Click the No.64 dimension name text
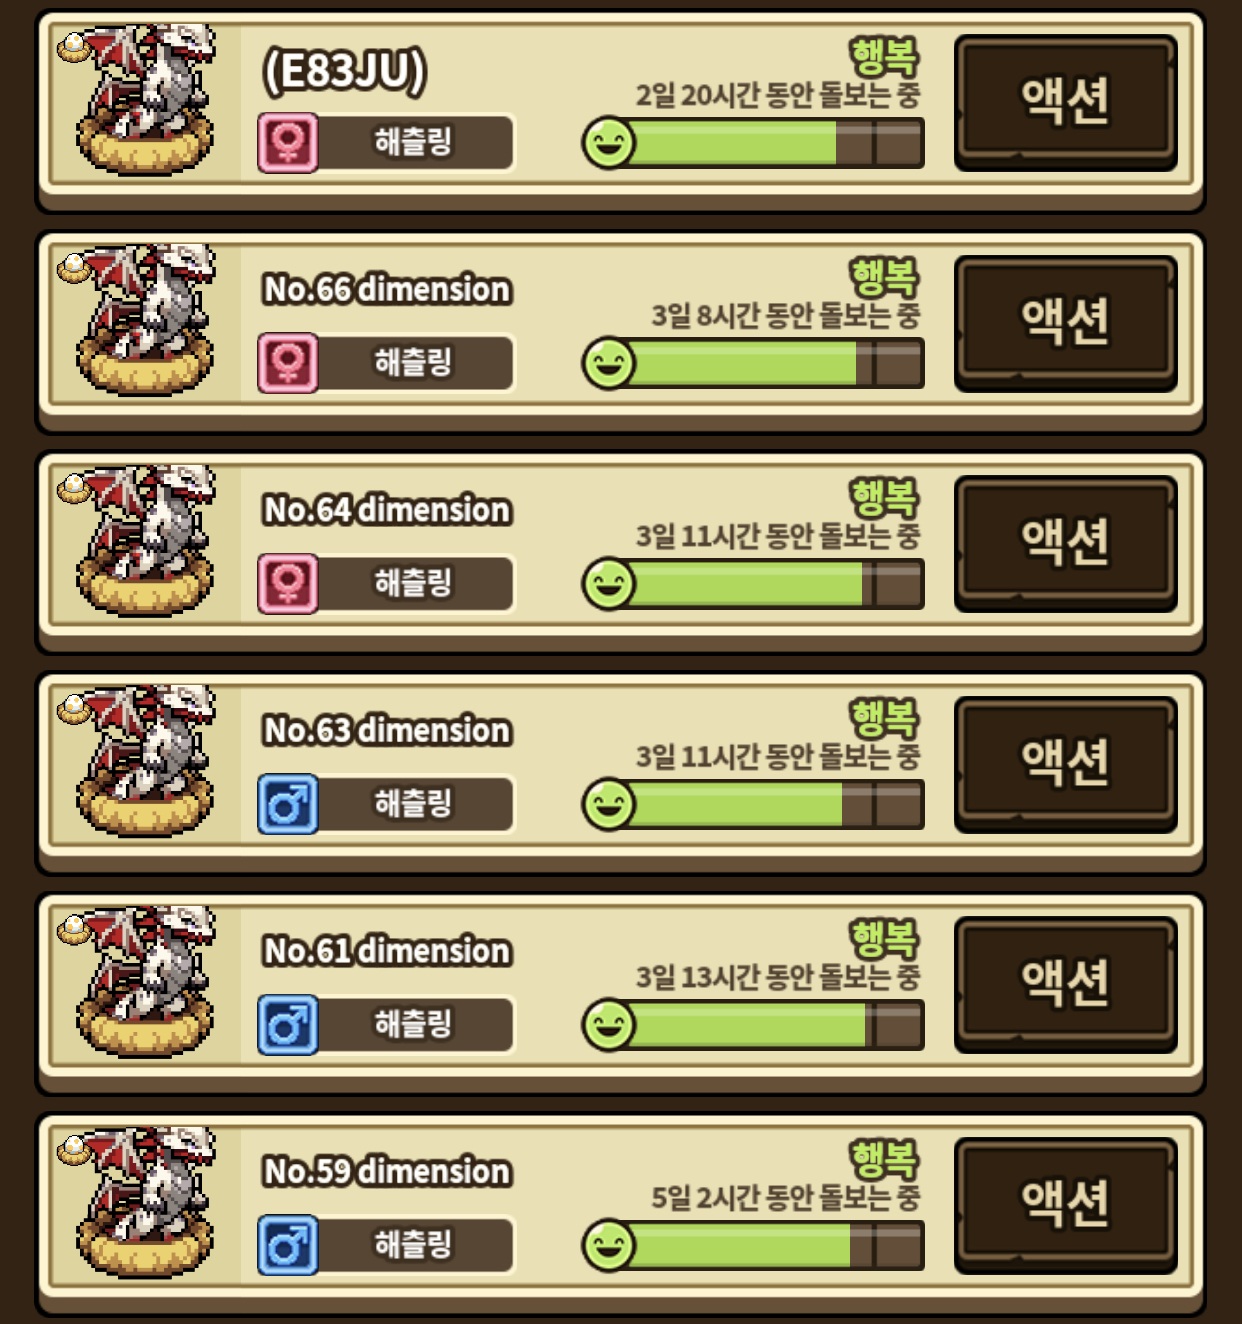 [x=387, y=510]
